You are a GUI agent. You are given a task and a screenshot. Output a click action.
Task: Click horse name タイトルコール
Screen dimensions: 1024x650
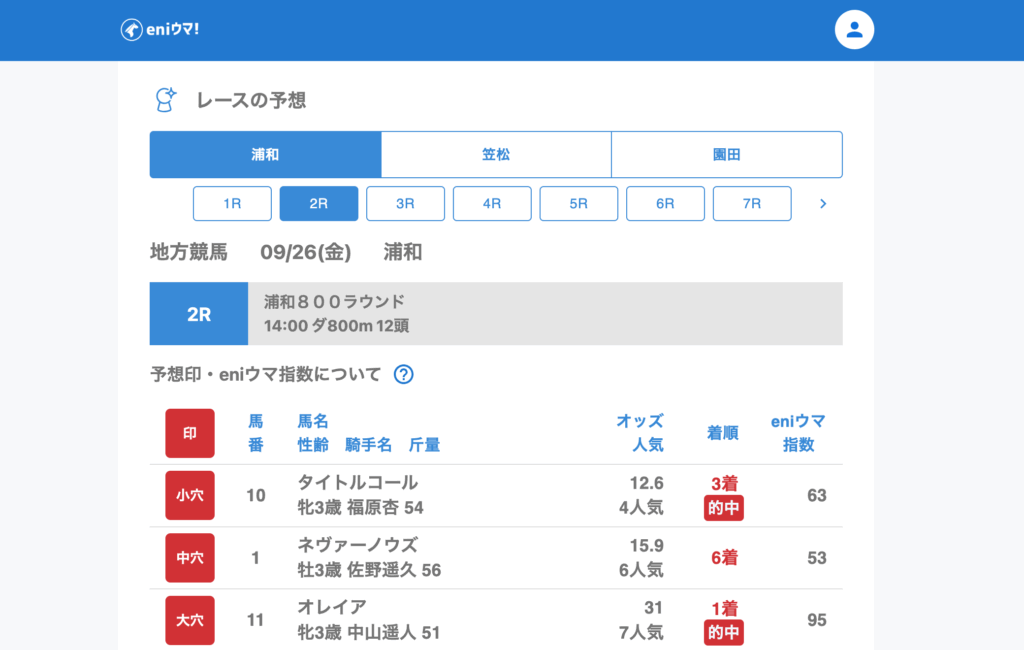[357, 483]
